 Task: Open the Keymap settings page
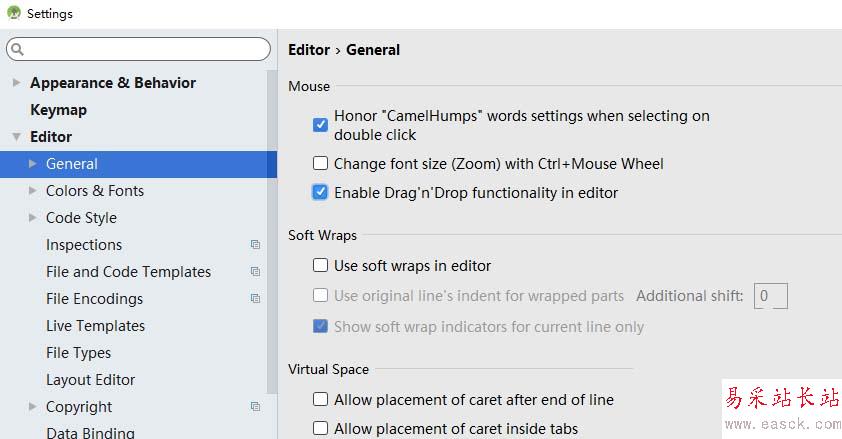pos(58,110)
